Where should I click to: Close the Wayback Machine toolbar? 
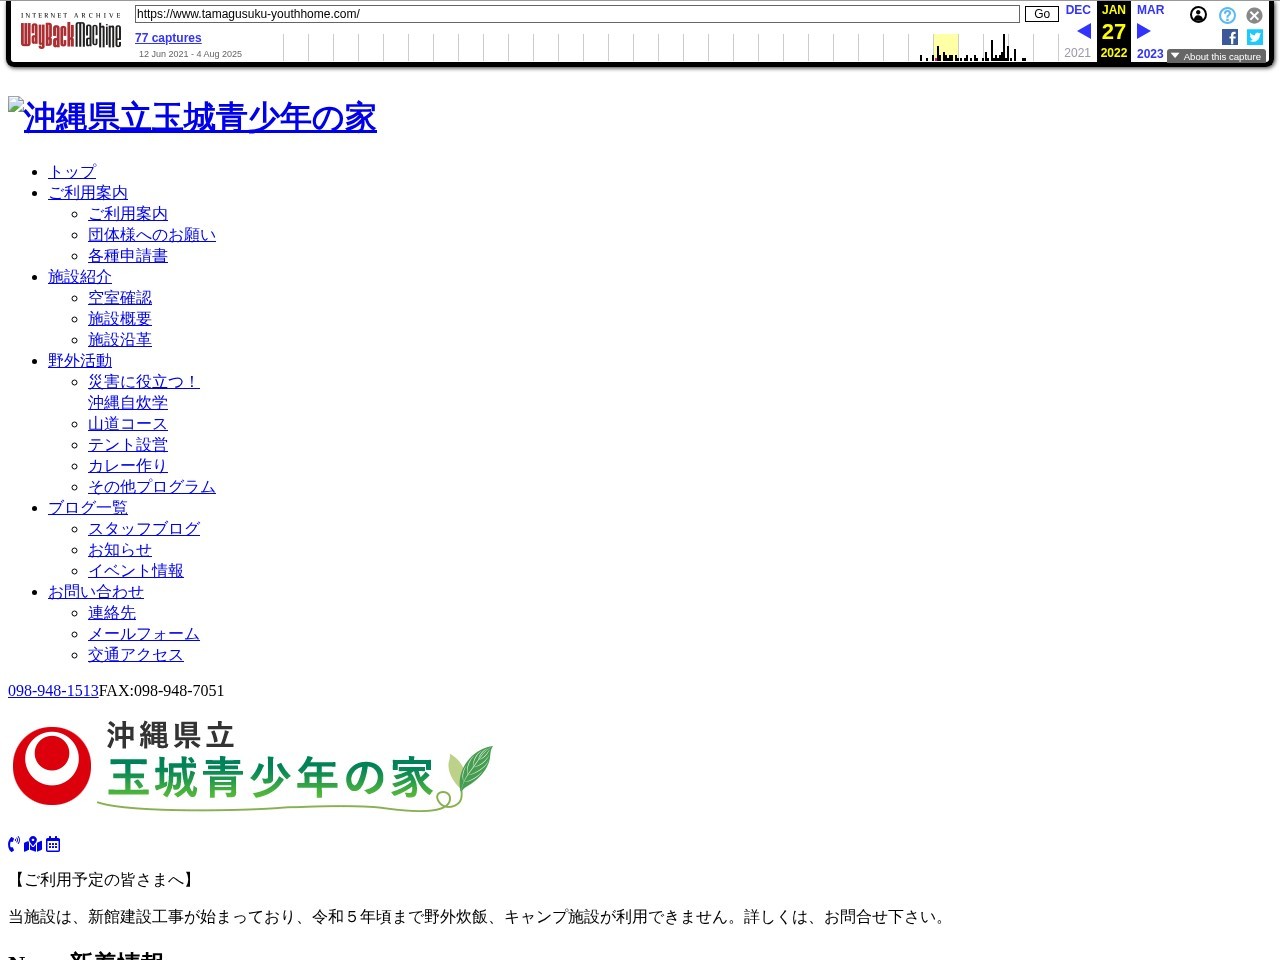[x=1254, y=15]
